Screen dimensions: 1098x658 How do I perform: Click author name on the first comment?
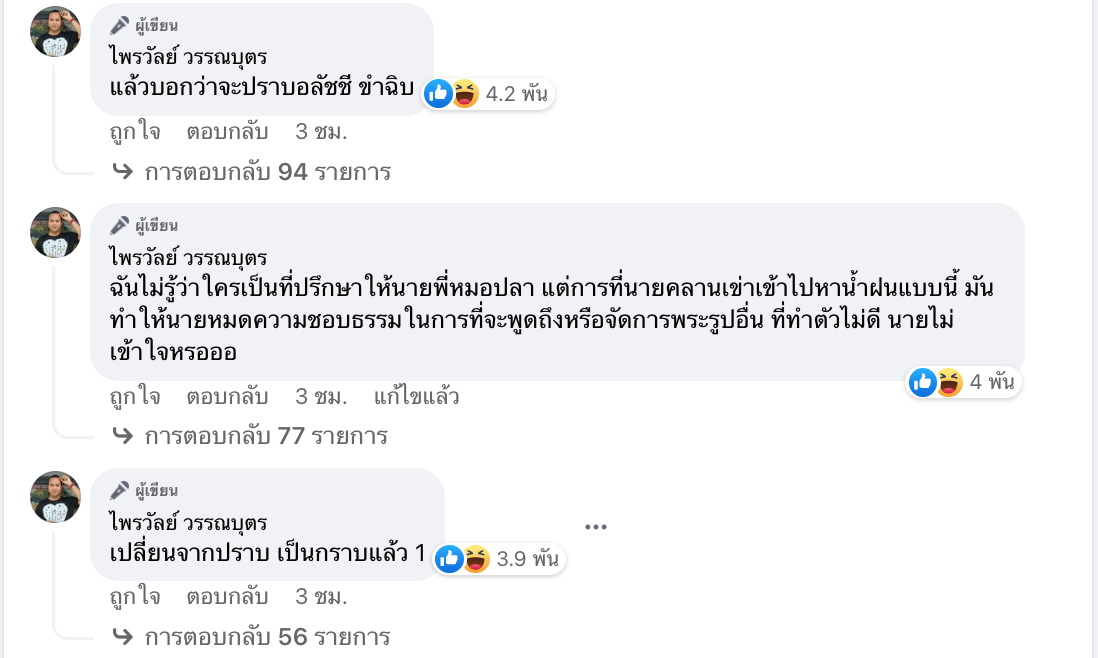coord(189,56)
